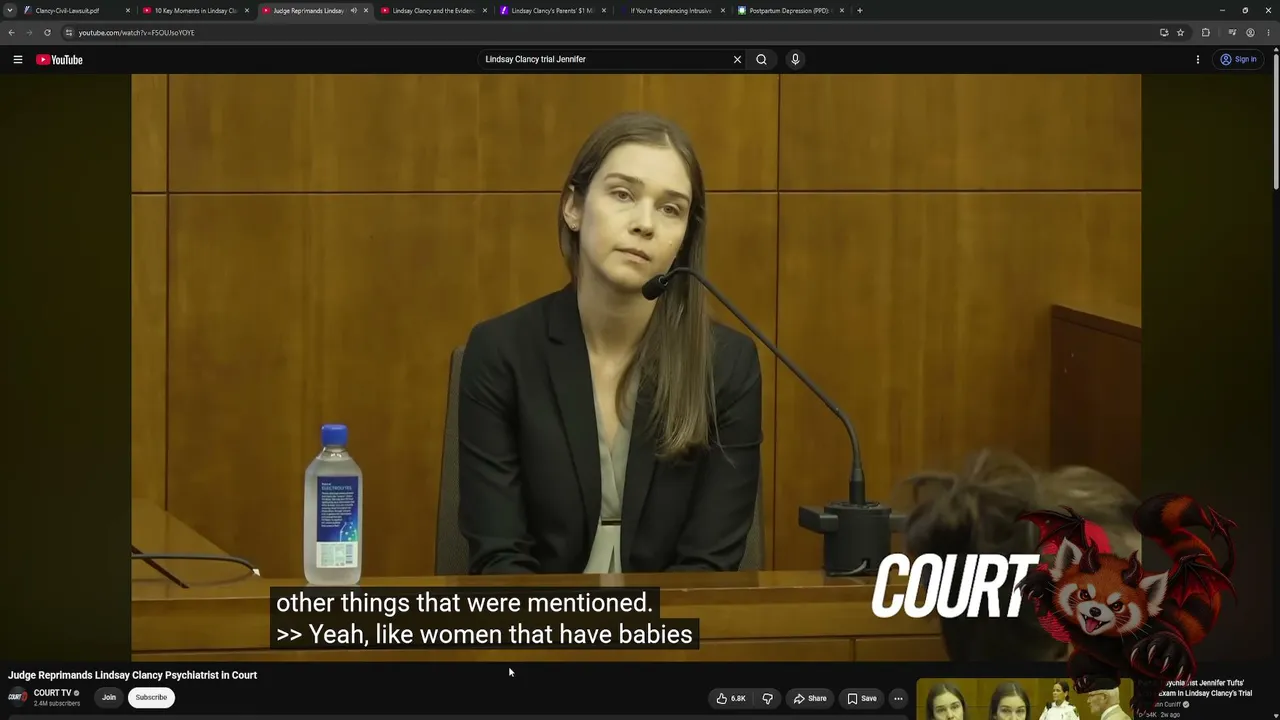Switch to If You're Experiencing Intrusive tab
Image resolution: width=1280 pixels, height=720 pixels.
(671, 10)
